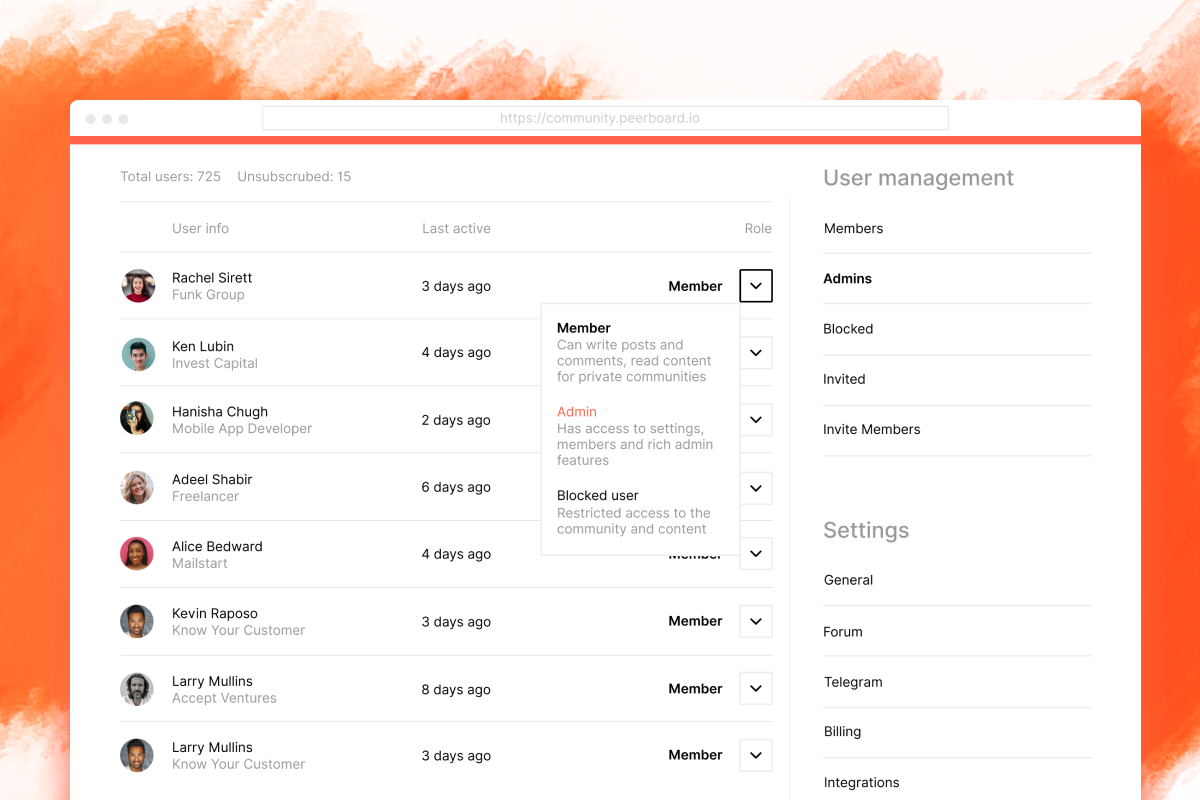Click Ken Lubin's profile avatar
Image resolution: width=1200 pixels, height=800 pixels.
pos(138,354)
